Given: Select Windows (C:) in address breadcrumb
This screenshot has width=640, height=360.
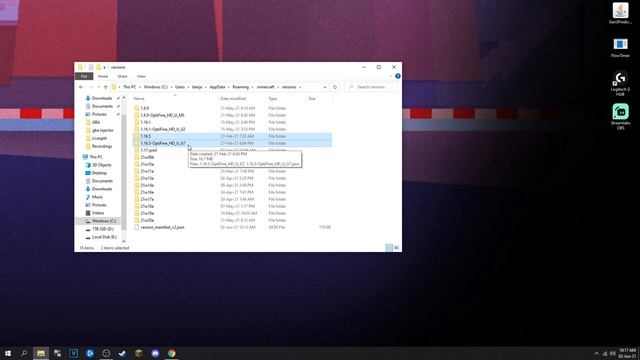Looking at the screenshot, I should pos(156,87).
